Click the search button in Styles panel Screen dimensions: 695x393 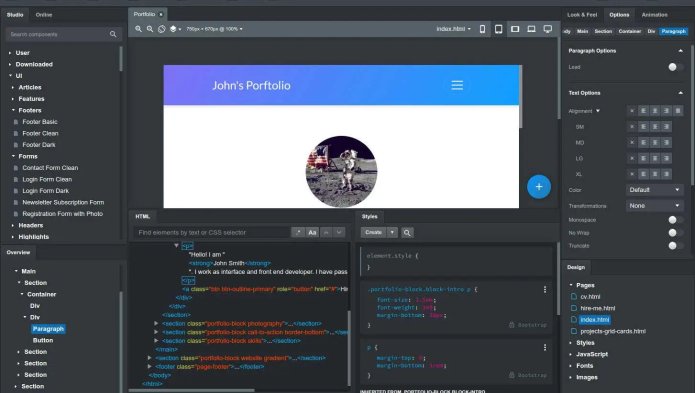pos(407,233)
